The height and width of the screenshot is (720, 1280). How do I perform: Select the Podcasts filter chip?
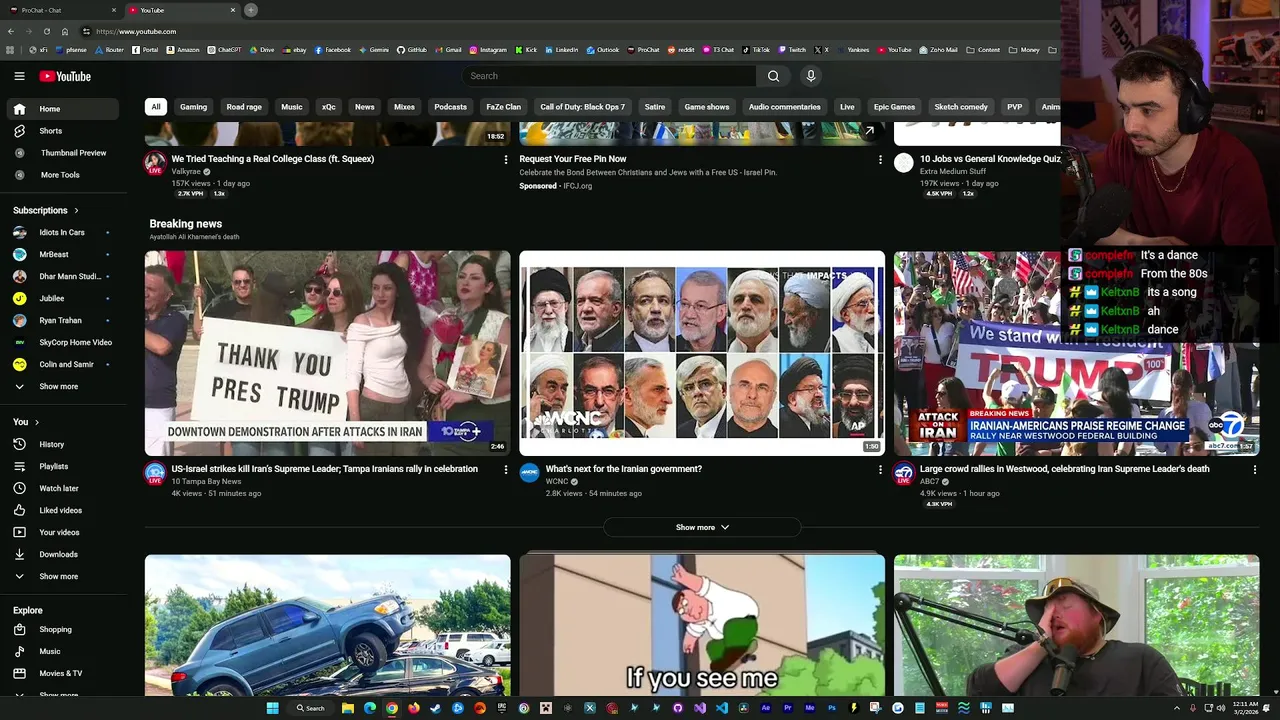[x=450, y=107]
